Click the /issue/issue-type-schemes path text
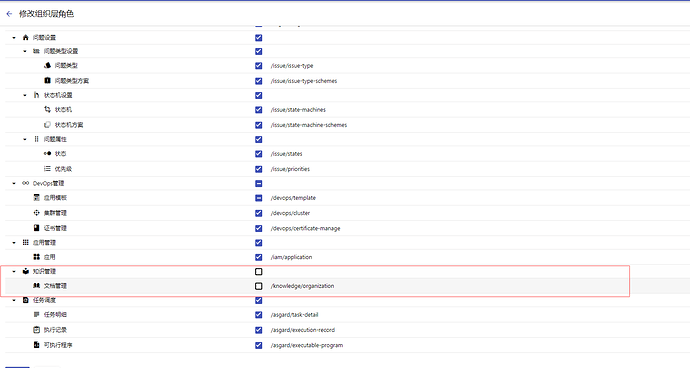Image resolution: width=690 pixels, height=368 pixels. pyautogui.click(x=304, y=81)
